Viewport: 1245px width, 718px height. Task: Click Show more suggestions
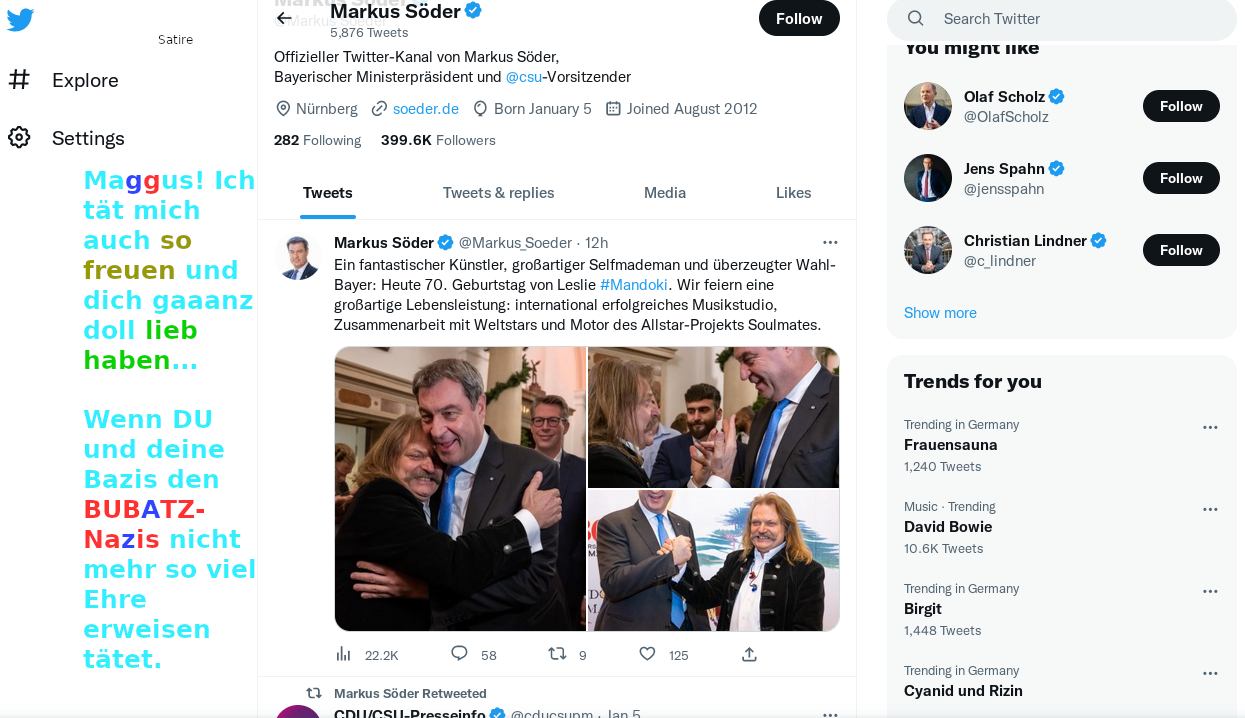coord(940,313)
